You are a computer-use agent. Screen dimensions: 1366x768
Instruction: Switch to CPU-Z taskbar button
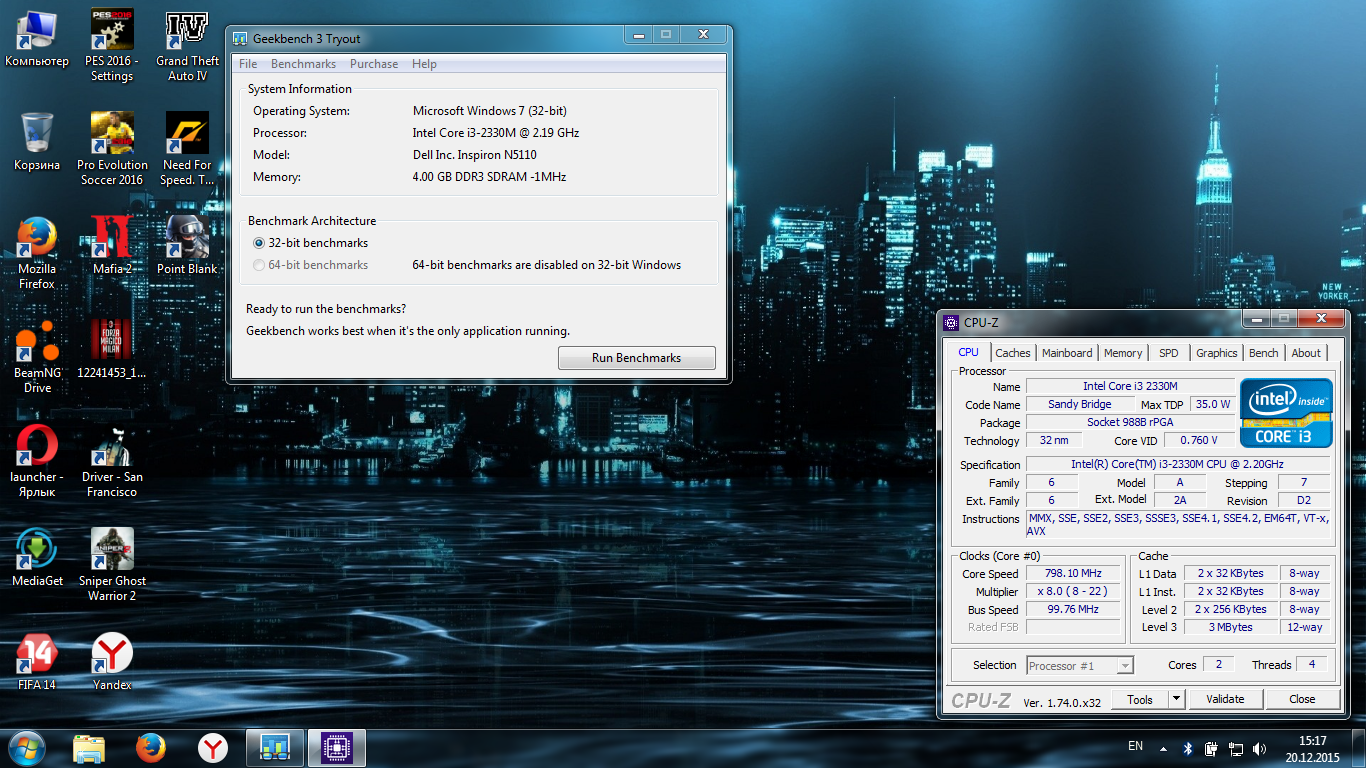coord(337,748)
